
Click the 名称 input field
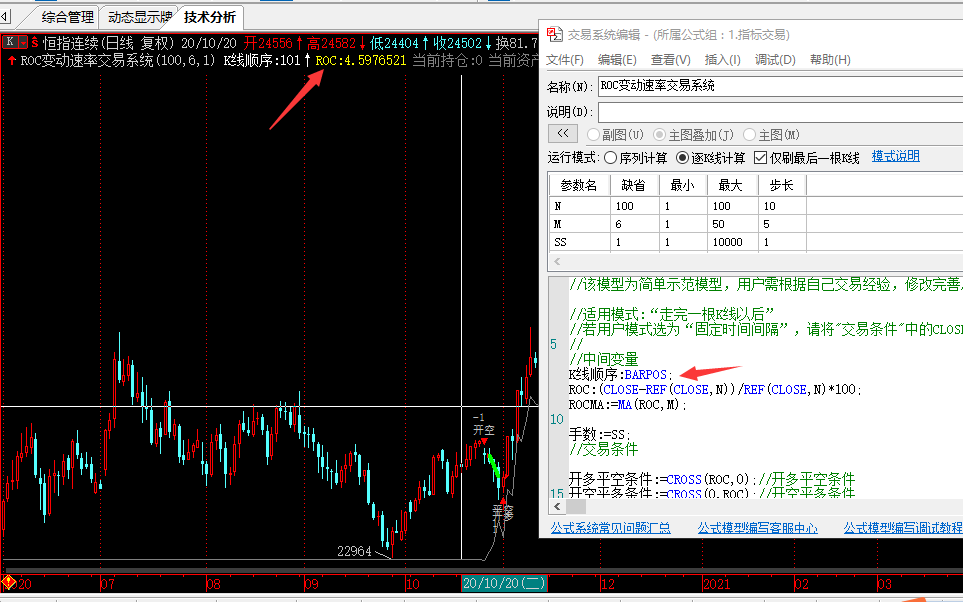(x=781, y=86)
